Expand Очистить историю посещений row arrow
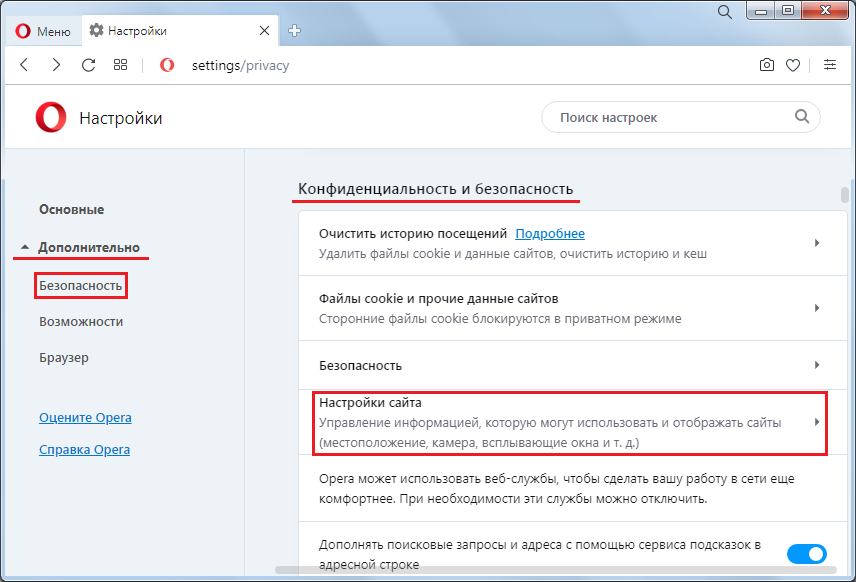The height and width of the screenshot is (582, 856). coord(817,243)
